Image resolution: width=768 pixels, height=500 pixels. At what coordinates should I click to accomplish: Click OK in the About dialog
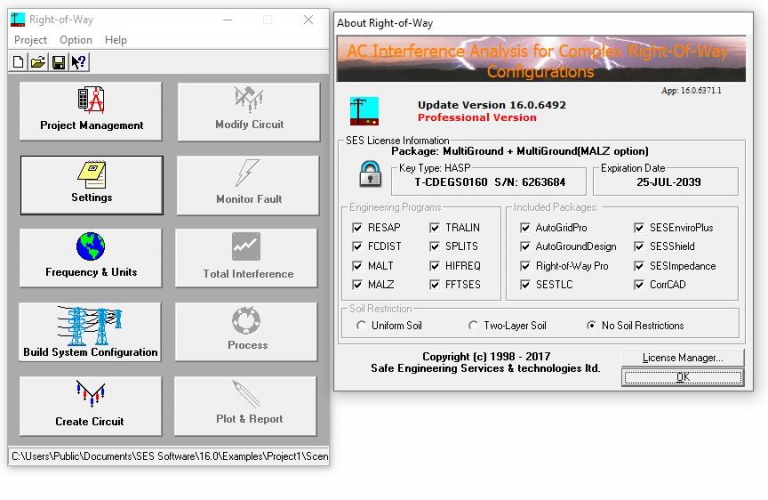(x=682, y=377)
